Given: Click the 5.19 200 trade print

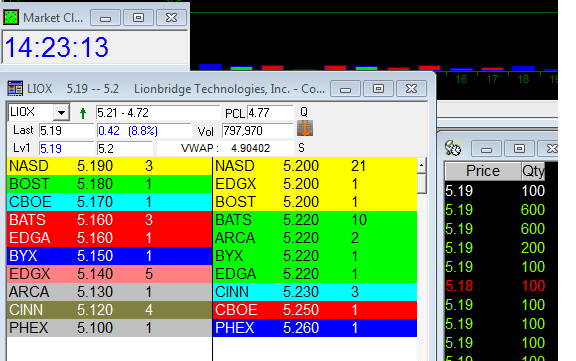Looking at the screenshot, I should (x=495, y=248).
